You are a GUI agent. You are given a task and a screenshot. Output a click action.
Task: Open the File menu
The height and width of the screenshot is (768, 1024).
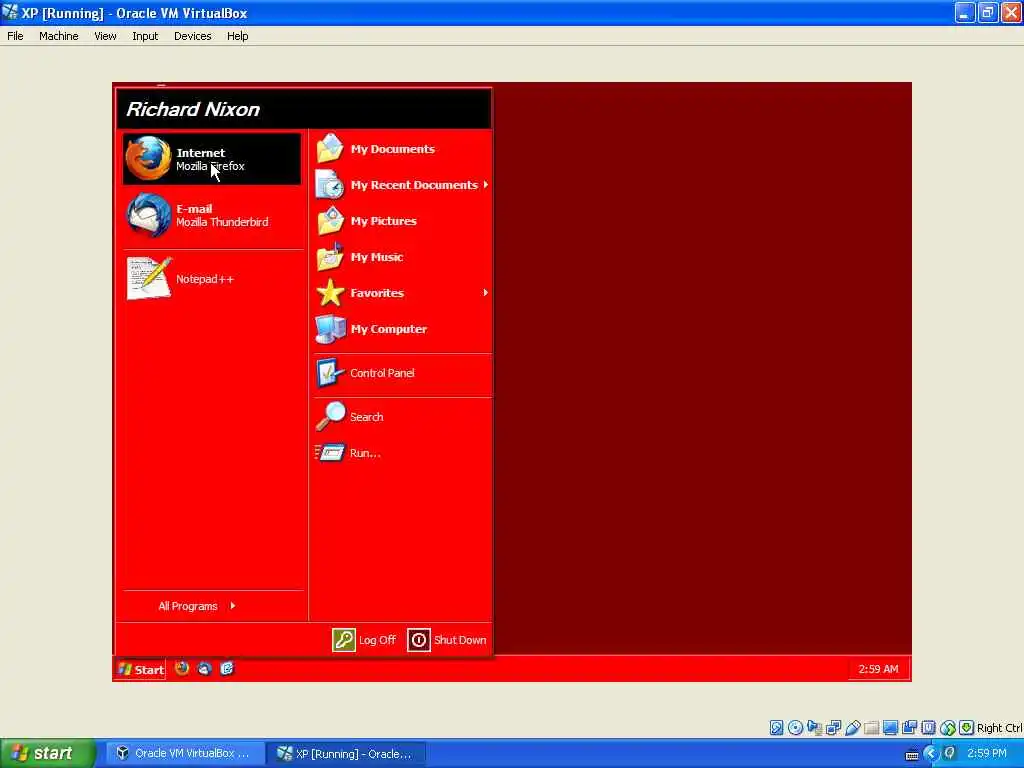click(x=15, y=36)
